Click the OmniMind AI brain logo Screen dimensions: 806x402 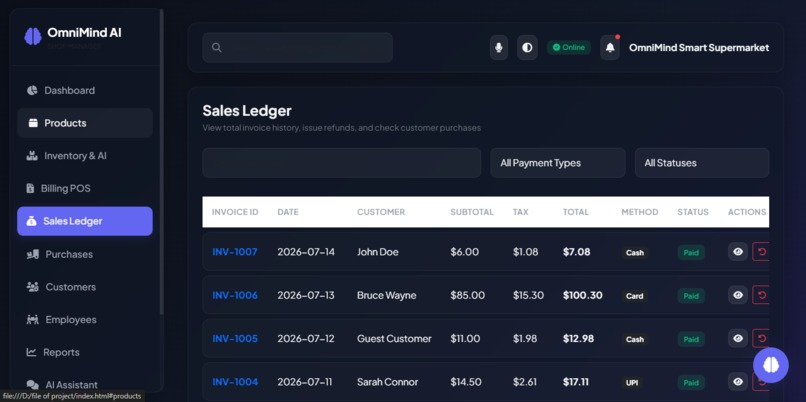pyautogui.click(x=32, y=36)
